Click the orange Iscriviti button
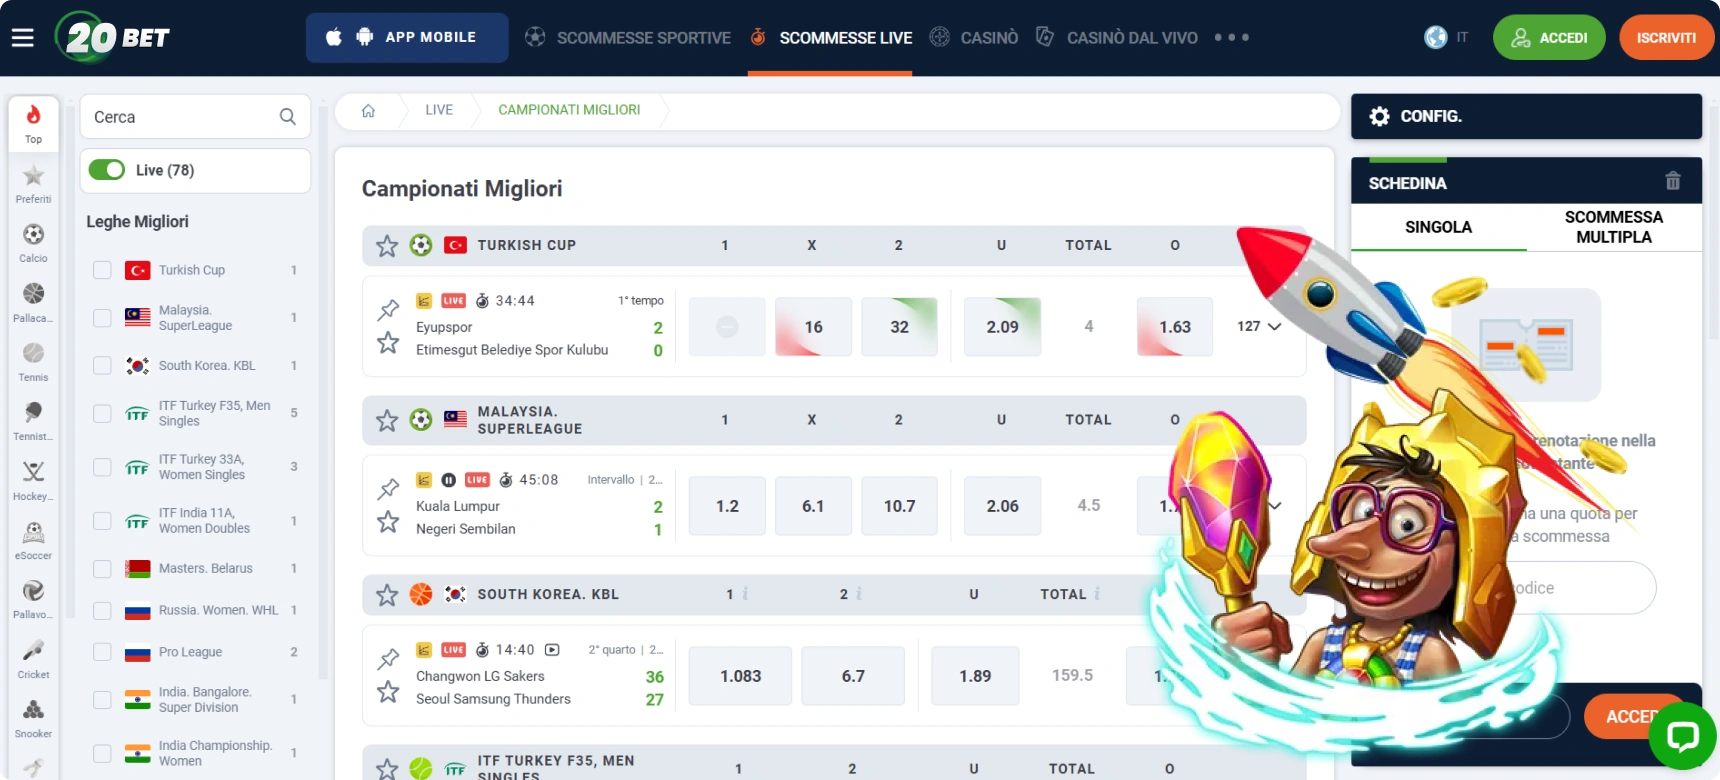Image resolution: width=1720 pixels, height=780 pixels. tap(1666, 38)
